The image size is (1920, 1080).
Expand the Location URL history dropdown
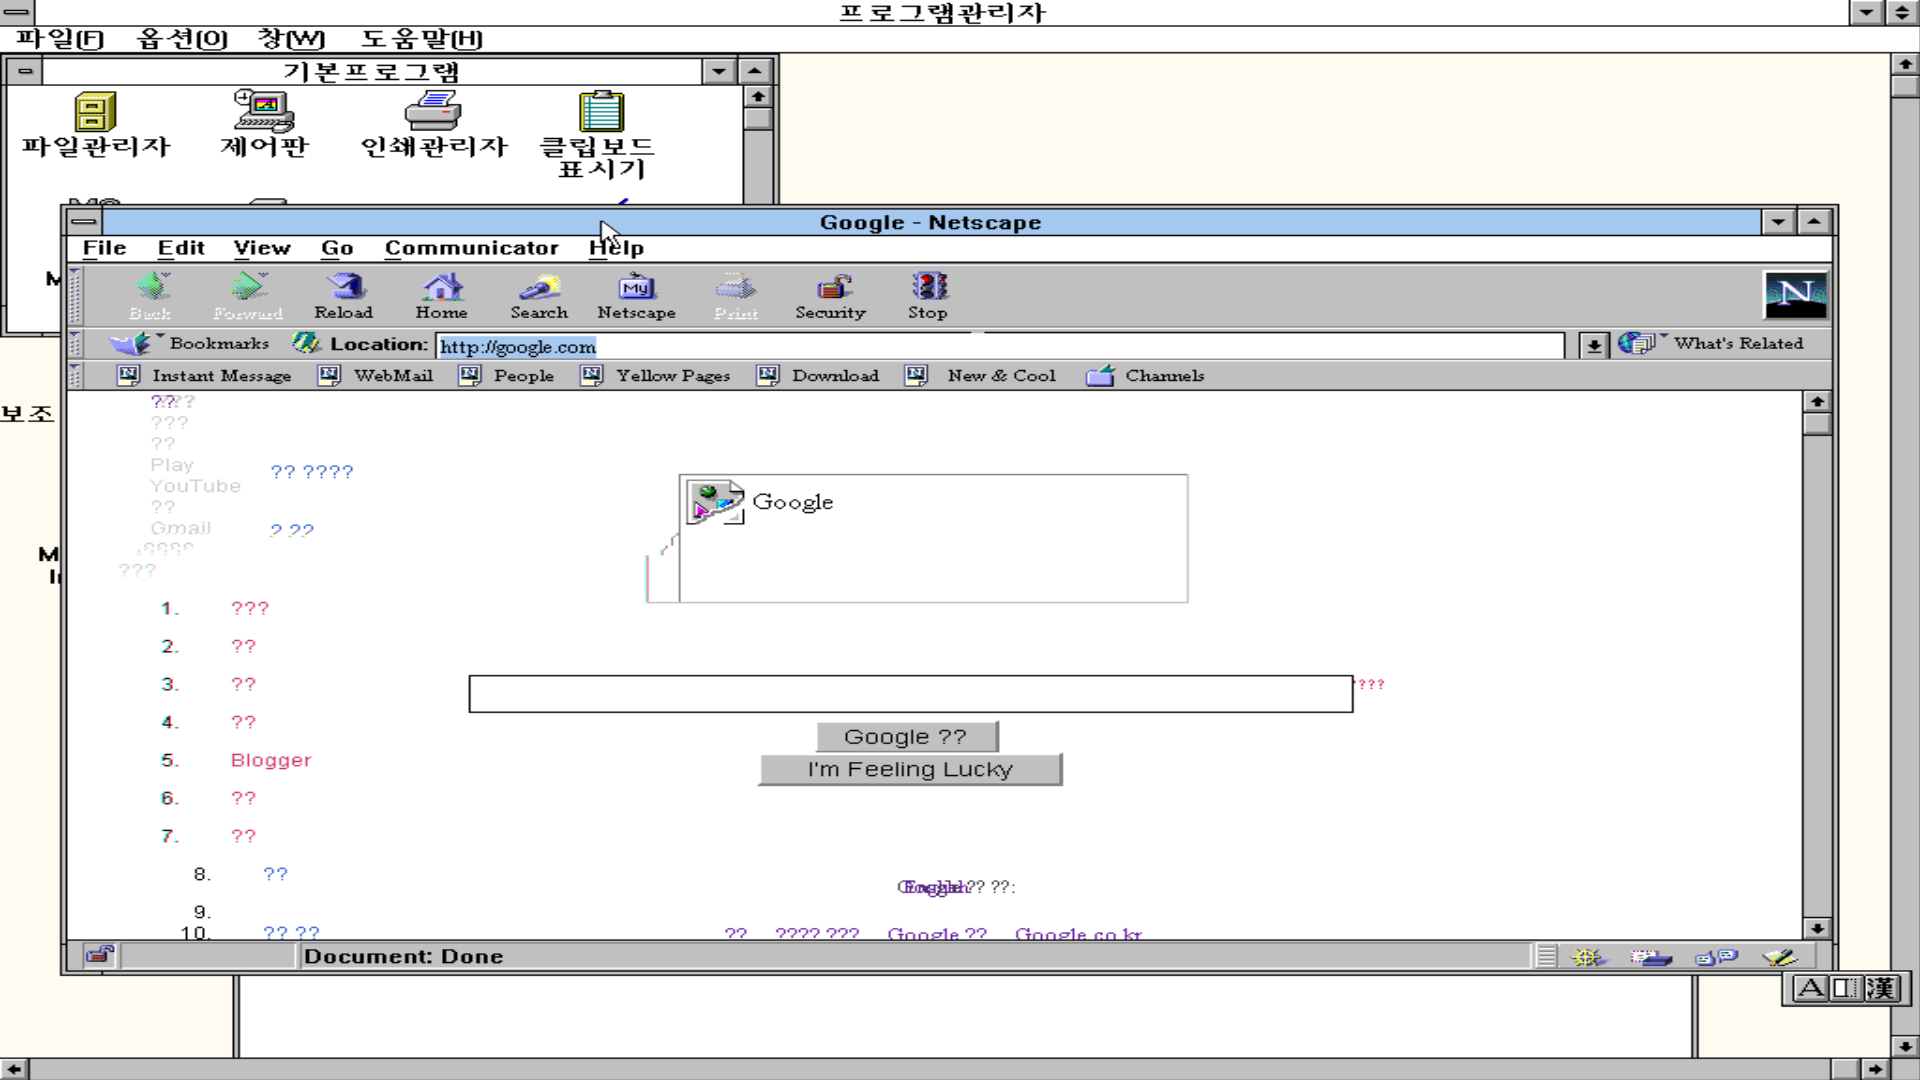1594,345
